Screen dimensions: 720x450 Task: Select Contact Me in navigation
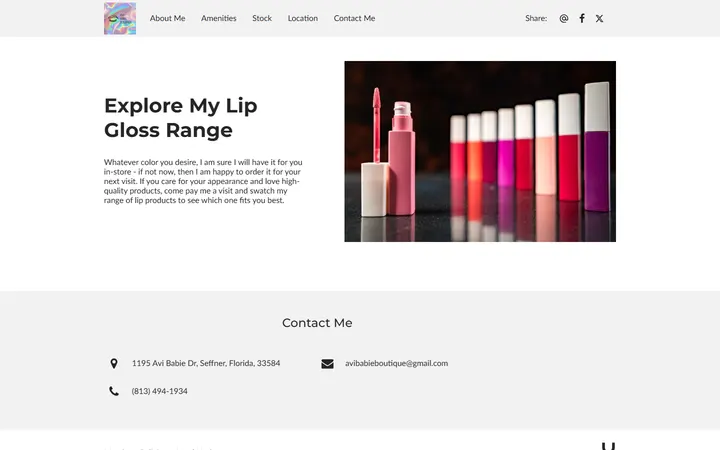click(354, 18)
